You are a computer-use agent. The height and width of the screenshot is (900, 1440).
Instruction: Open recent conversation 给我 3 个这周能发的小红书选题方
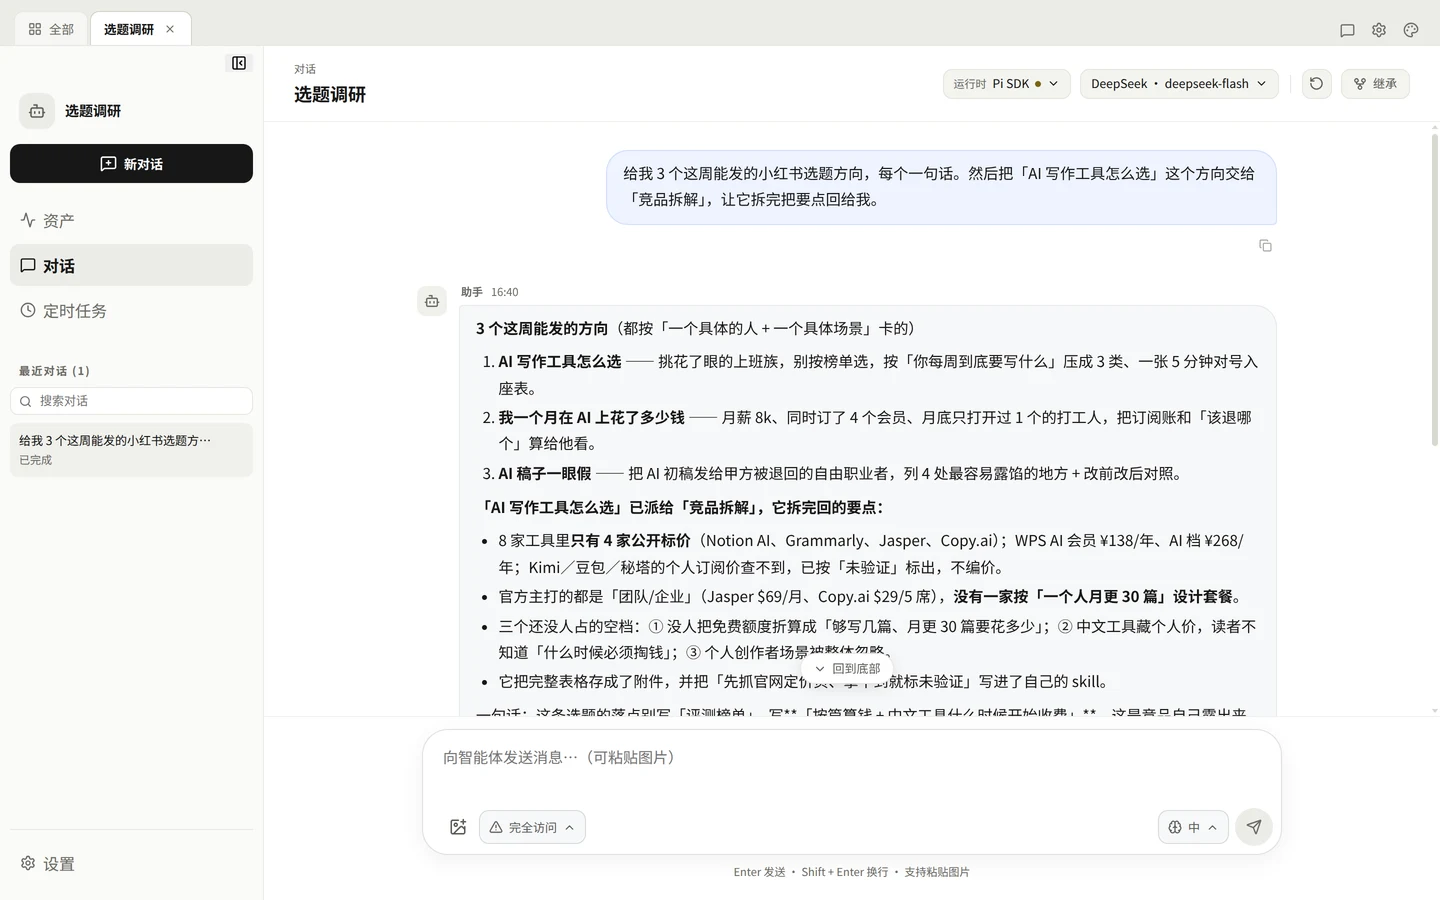point(131,450)
